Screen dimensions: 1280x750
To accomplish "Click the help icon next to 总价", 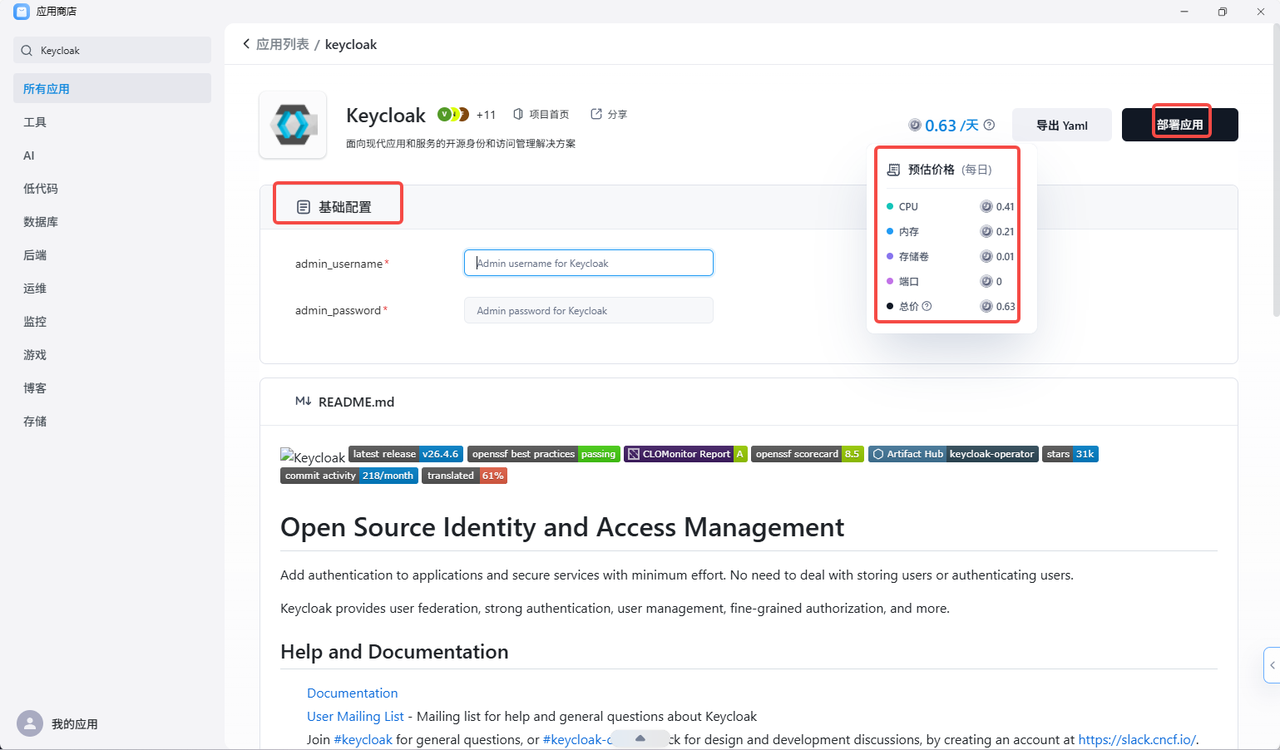I will point(927,307).
